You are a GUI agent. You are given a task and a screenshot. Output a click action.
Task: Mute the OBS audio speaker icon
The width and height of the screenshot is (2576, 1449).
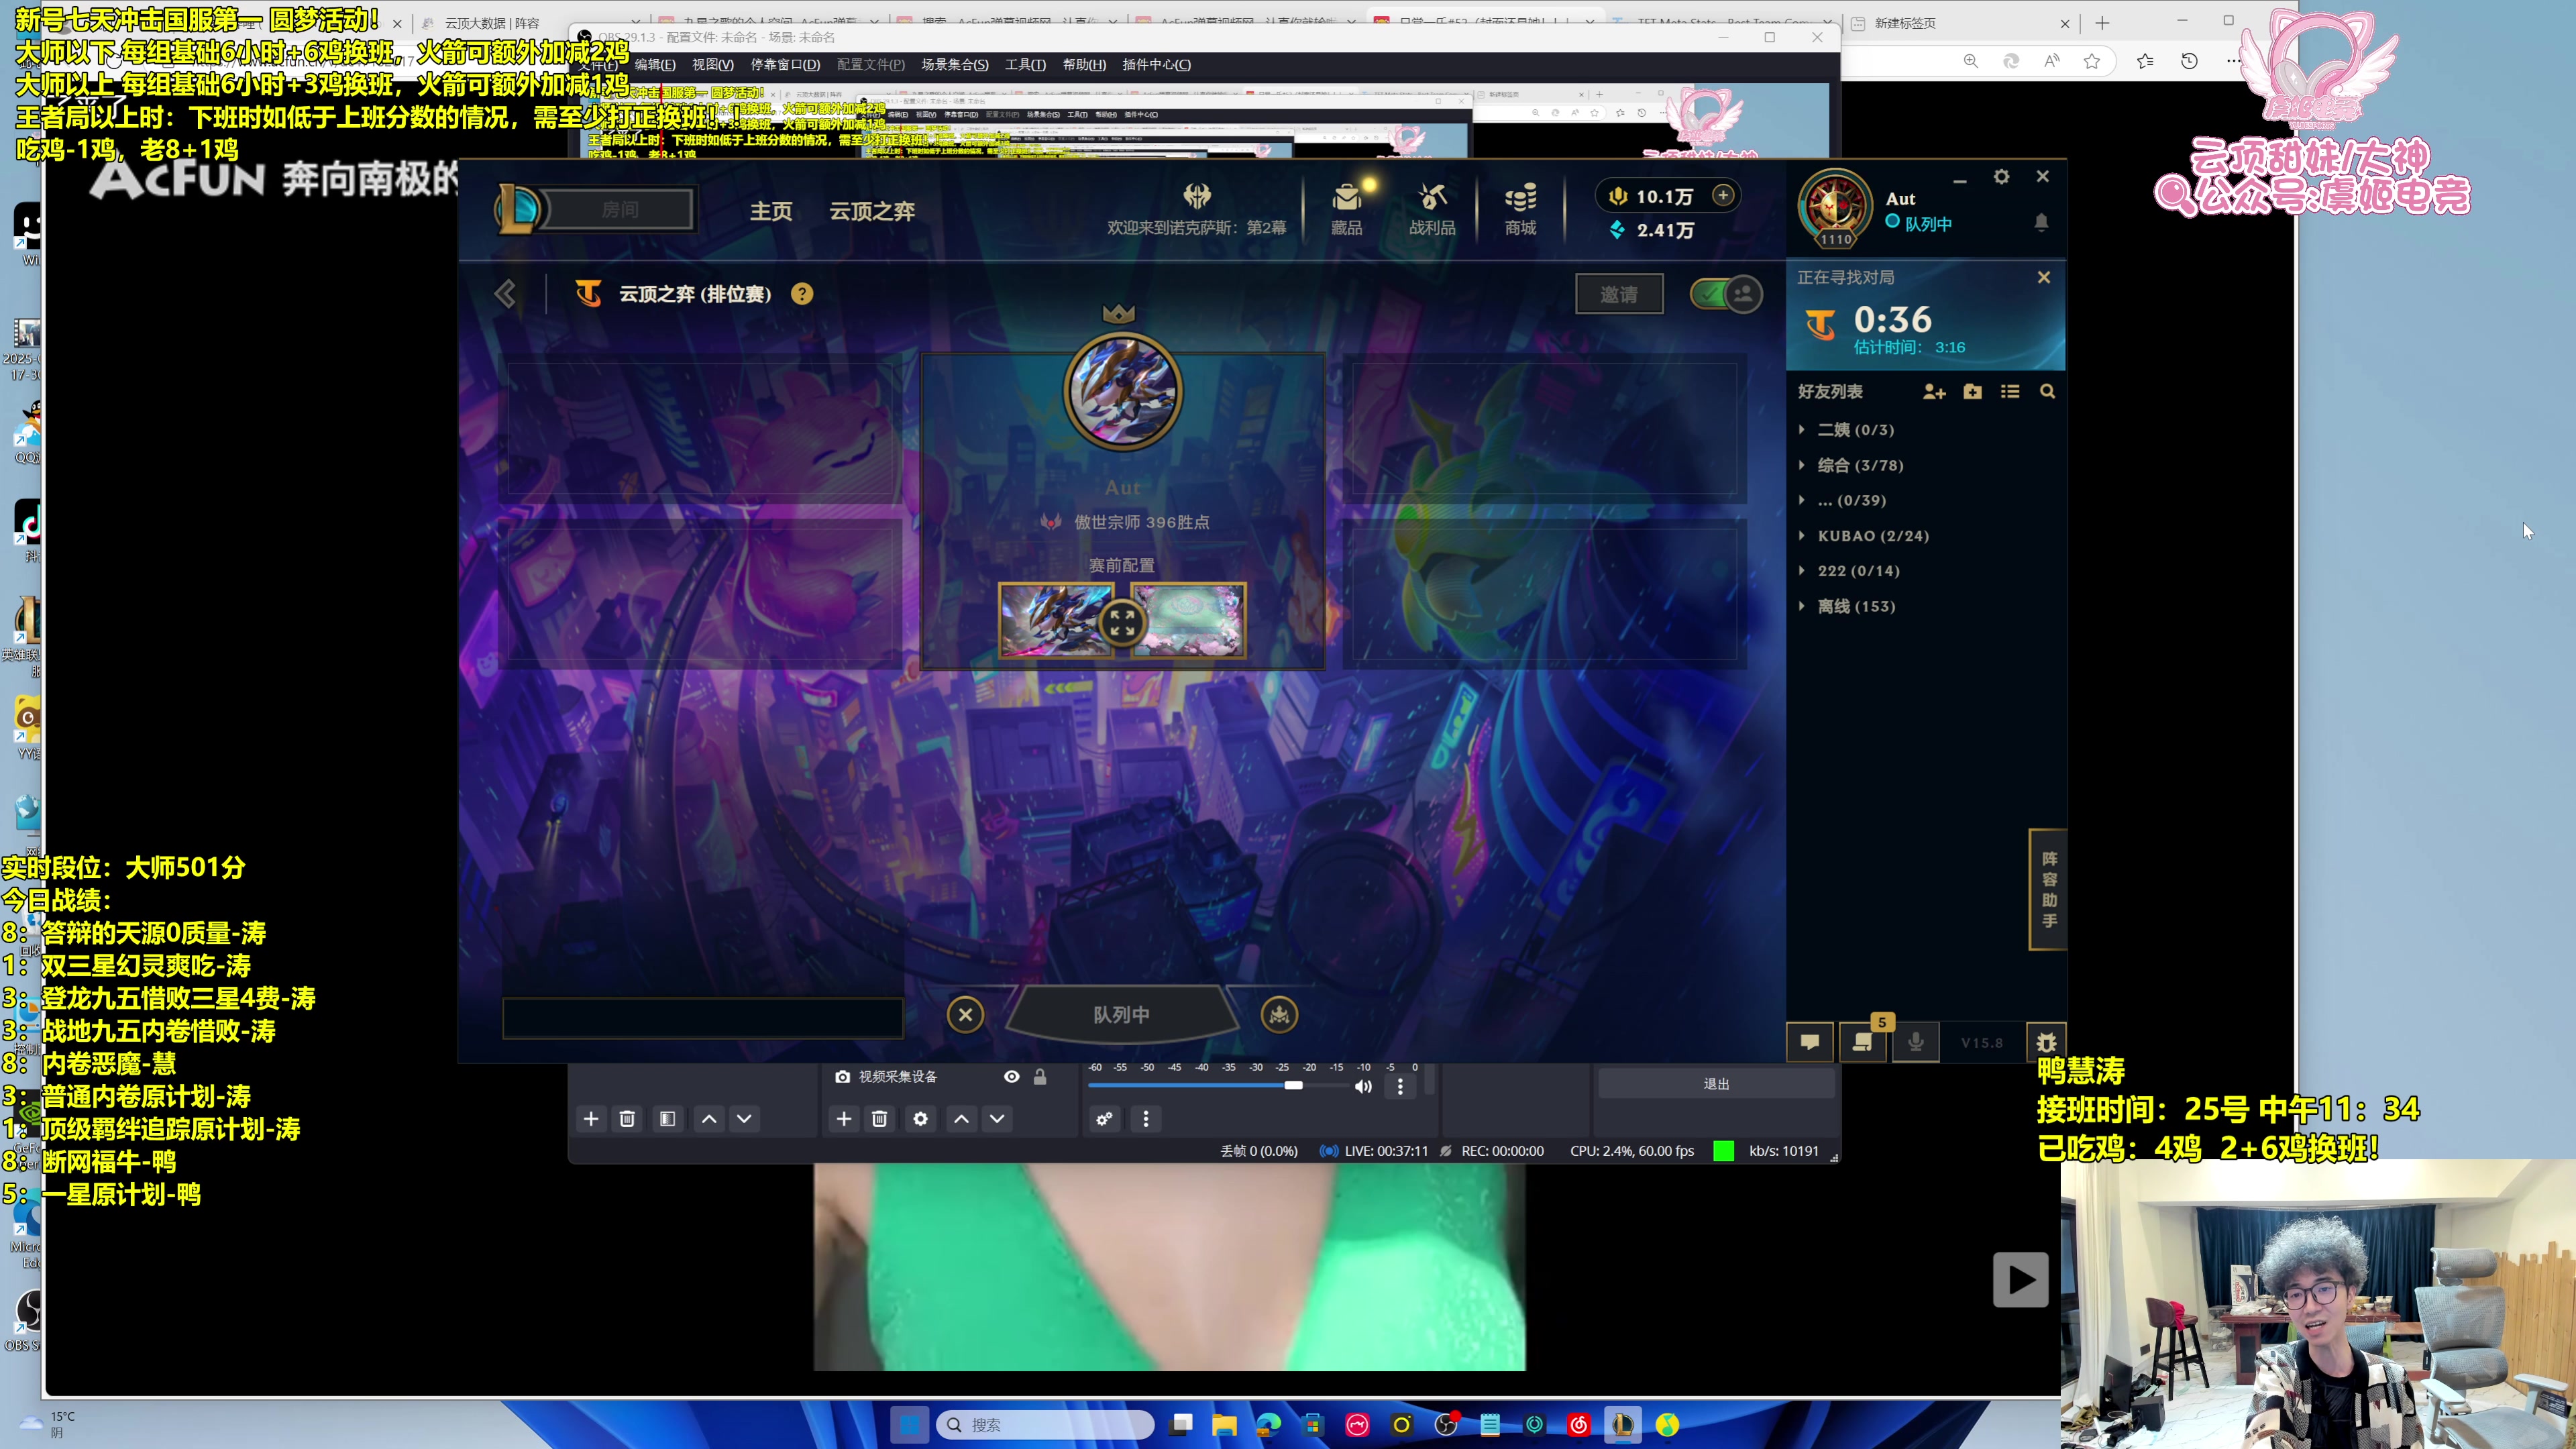click(1362, 1086)
